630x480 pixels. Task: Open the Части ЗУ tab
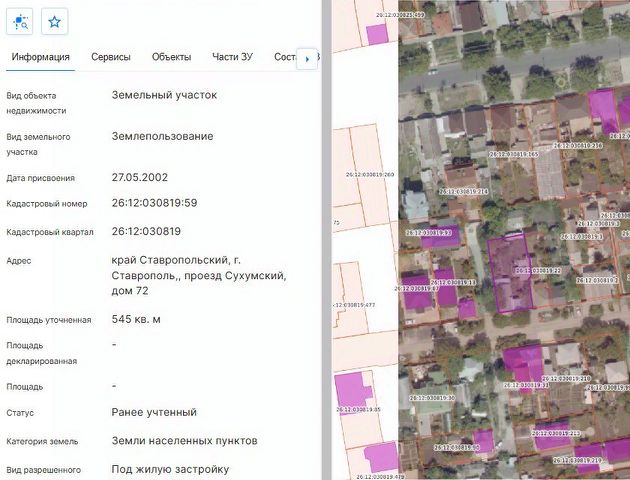(233, 57)
